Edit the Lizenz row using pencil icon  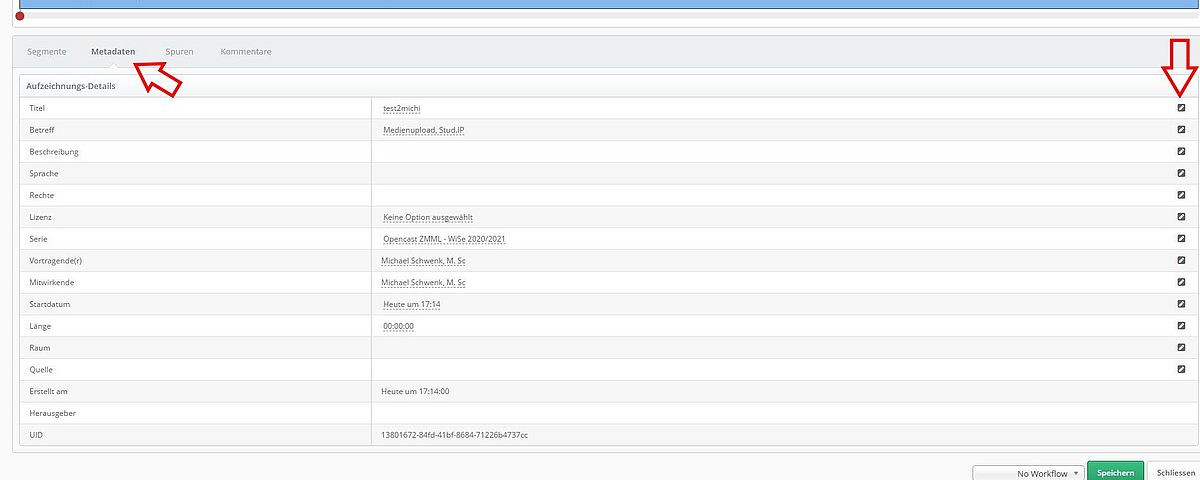click(x=1180, y=217)
